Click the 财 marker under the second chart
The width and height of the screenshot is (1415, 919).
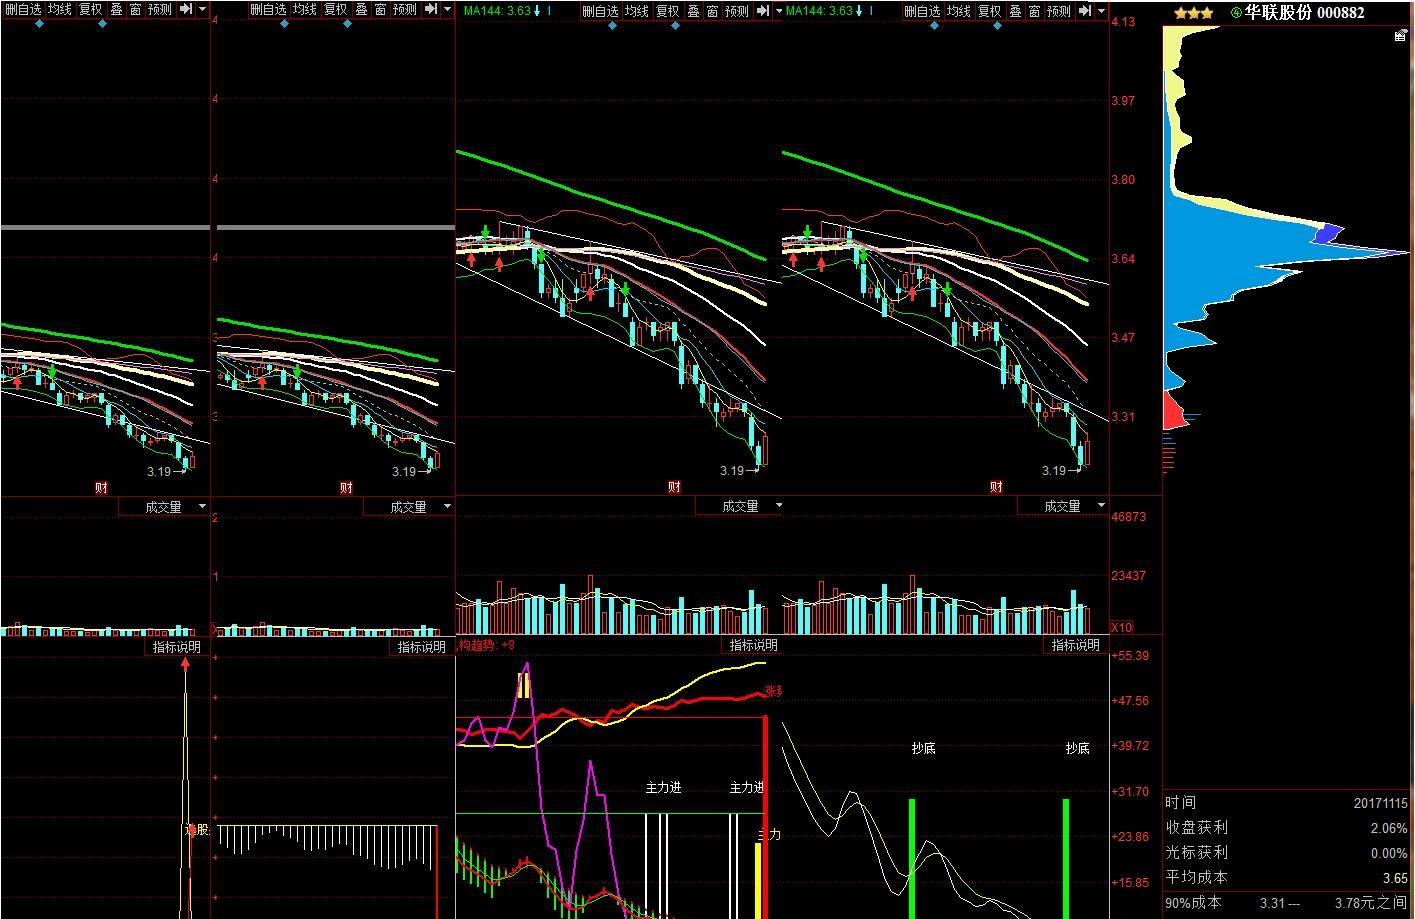pyautogui.click(x=346, y=488)
